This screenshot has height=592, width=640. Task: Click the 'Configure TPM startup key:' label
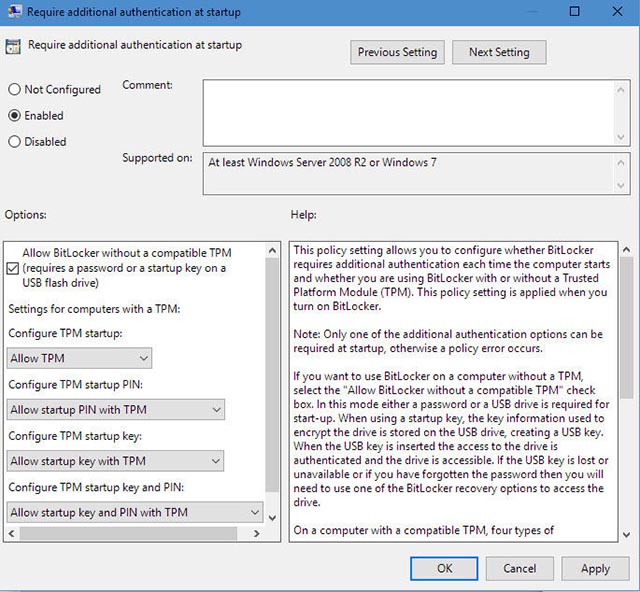75,436
